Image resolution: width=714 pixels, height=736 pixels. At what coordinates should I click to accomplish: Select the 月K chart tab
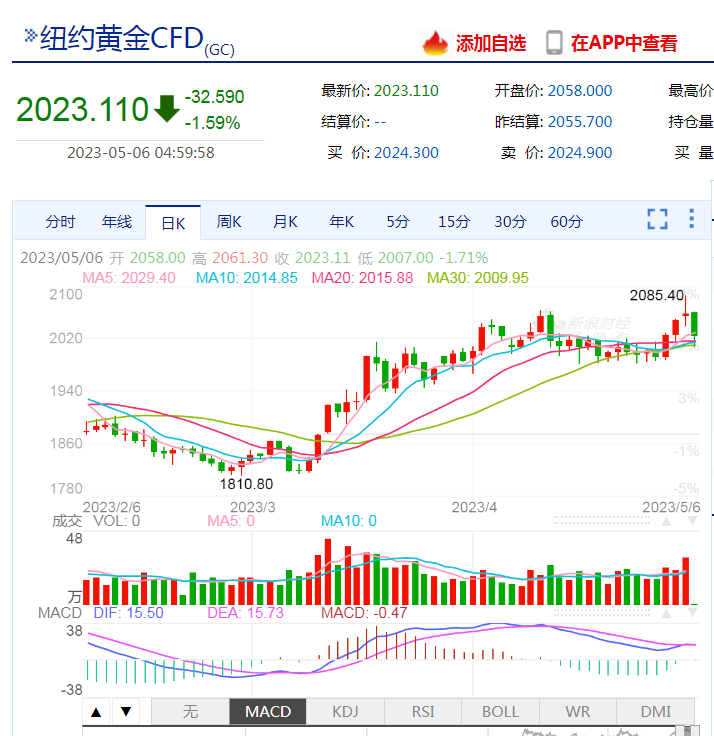[285, 222]
